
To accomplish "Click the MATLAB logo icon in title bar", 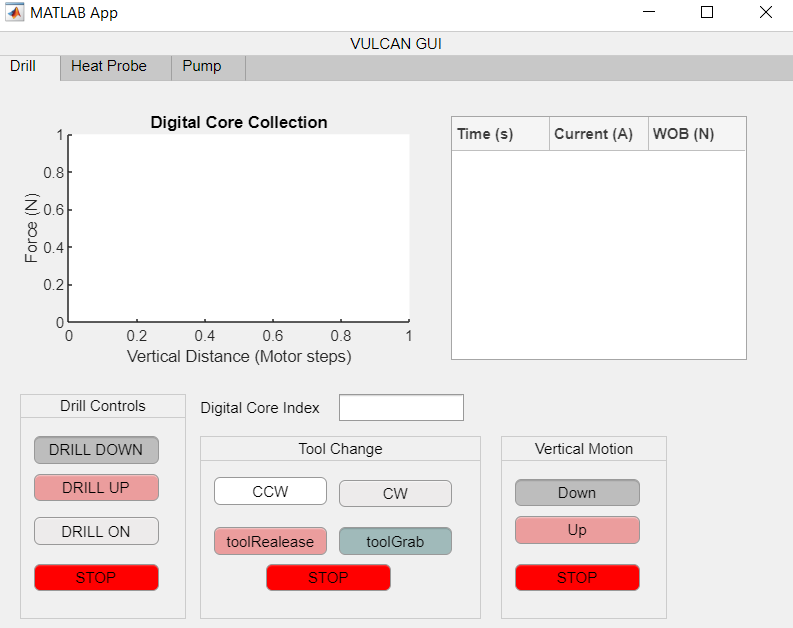I will point(16,13).
